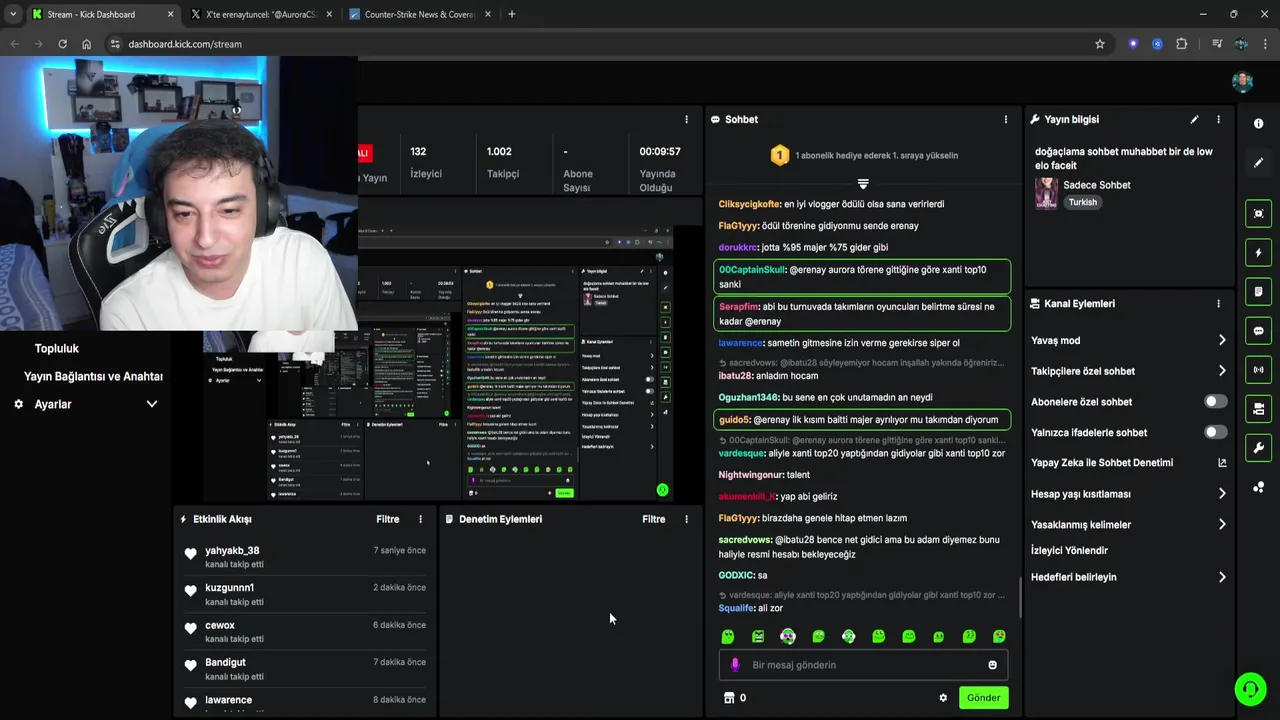Viewport: 1280px width, 720px height.
Task: Toggle the broadcast signal sidebar icon
Action: pyautogui.click(x=1258, y=370)
